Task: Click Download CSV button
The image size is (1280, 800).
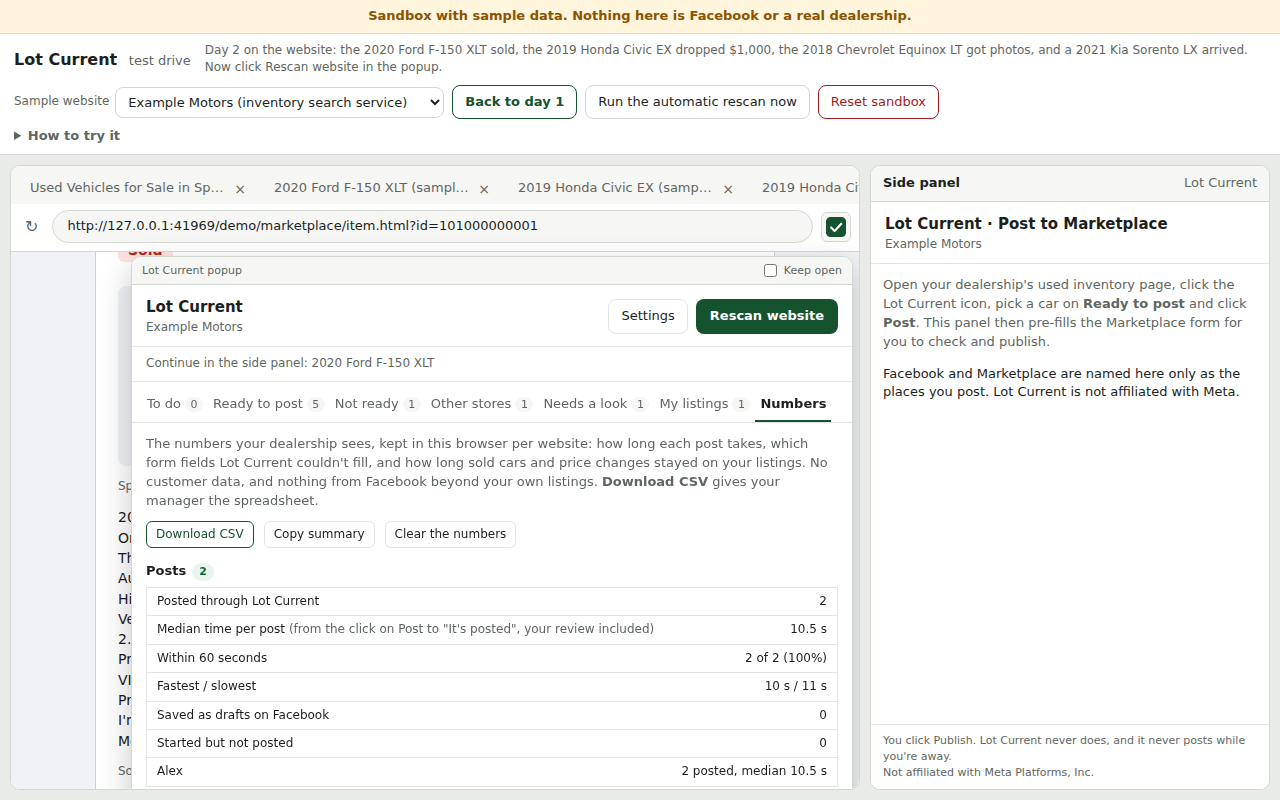Action: point(200,534)
